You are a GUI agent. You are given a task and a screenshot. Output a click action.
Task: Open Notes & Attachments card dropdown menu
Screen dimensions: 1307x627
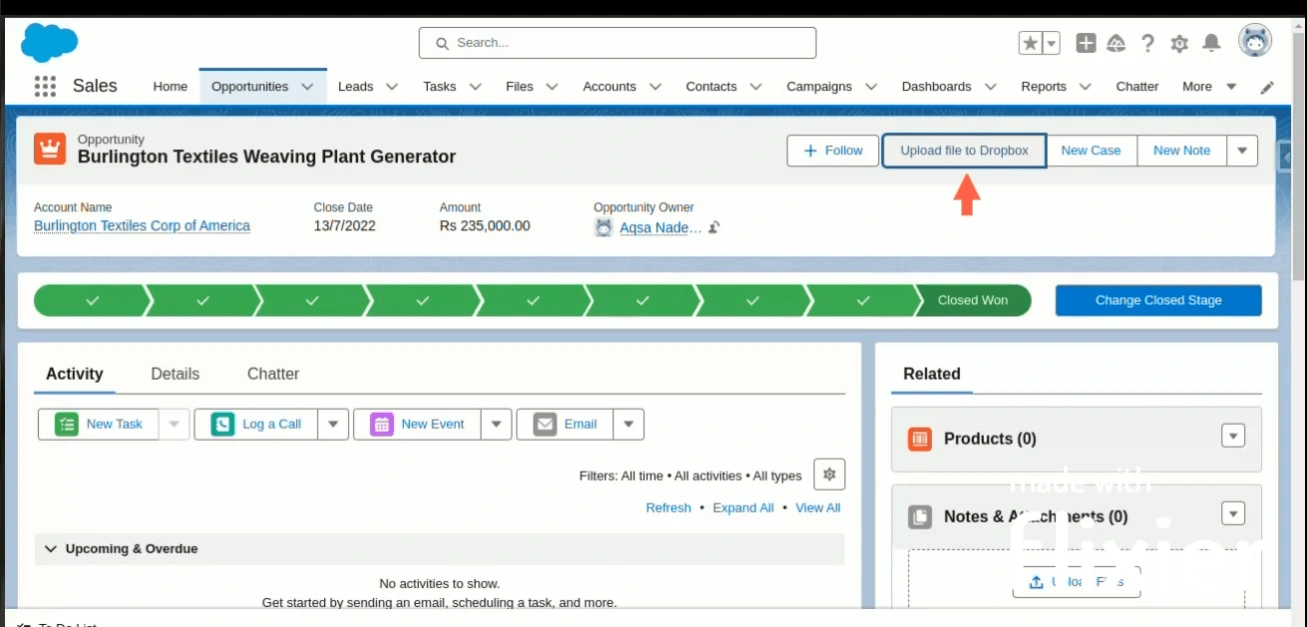[1233, 514]
